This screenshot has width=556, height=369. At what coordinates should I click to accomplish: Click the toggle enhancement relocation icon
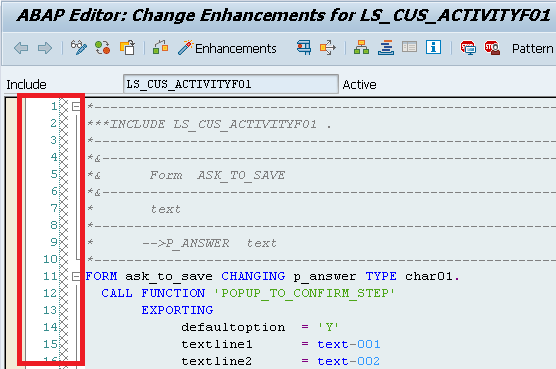(x=161, y=47)
